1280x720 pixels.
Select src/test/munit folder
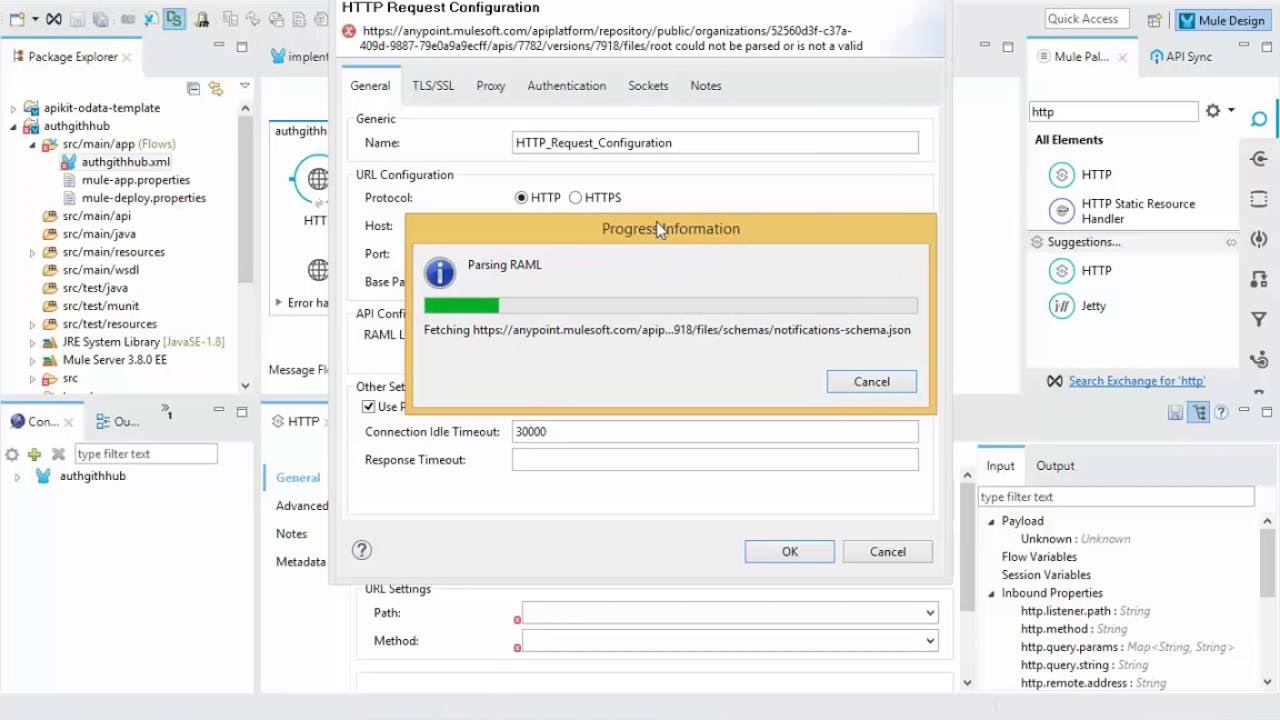pyautogui.click(x=100, y=306)
